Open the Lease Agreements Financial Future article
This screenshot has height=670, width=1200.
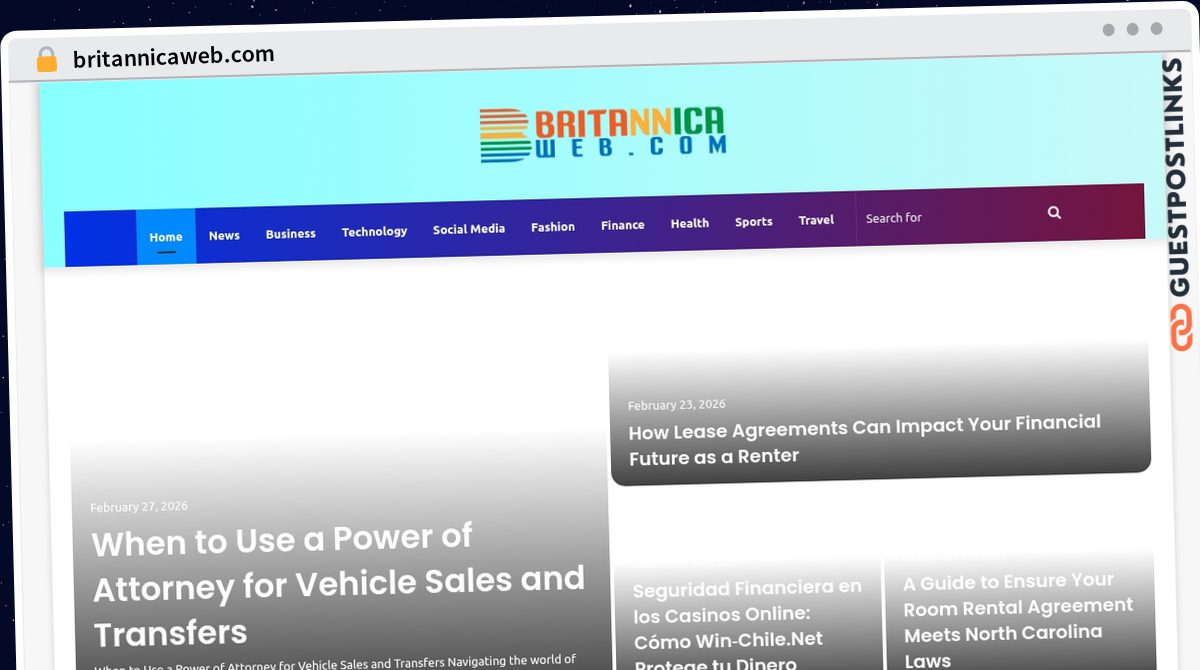tap(865, 440)
